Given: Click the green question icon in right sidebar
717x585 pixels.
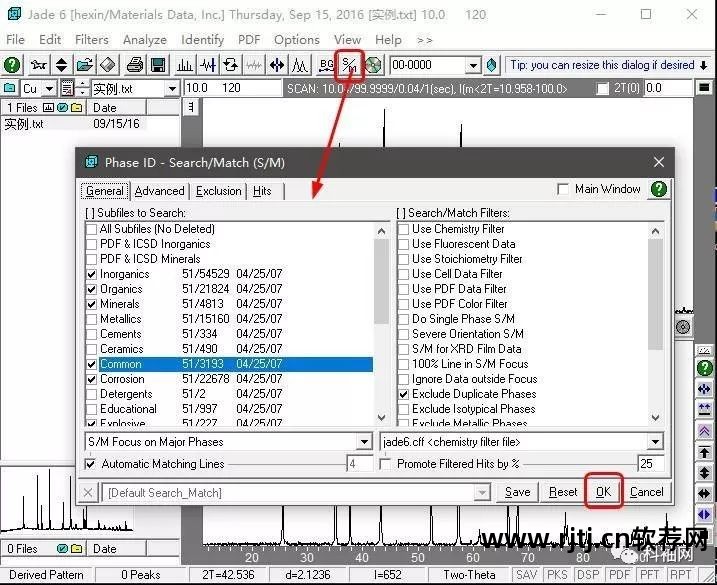Looking at the screenshot, I should tap(705, 368).
